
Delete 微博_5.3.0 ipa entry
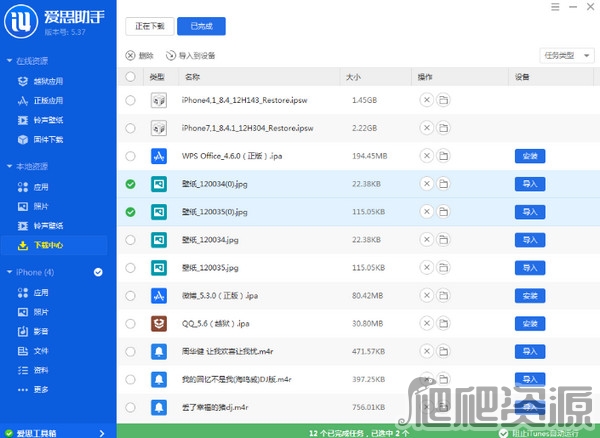coord(427,296)
